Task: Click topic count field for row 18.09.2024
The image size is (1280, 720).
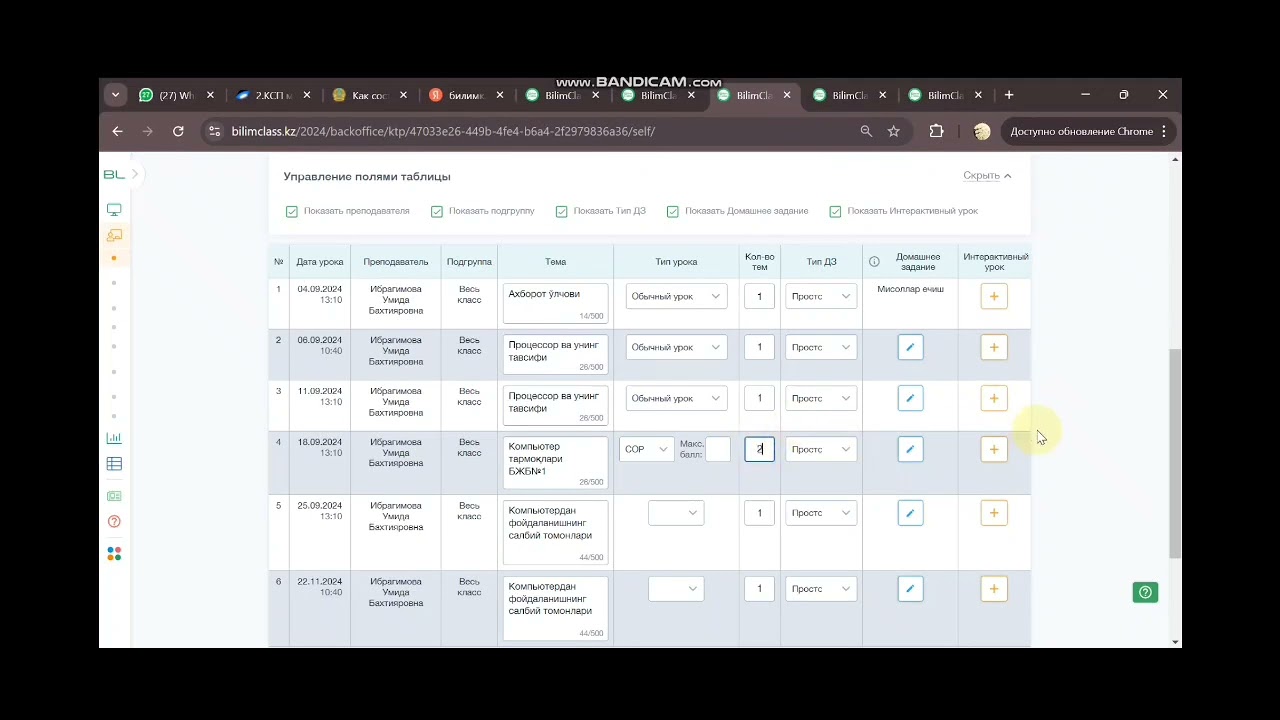Action: 759,449
